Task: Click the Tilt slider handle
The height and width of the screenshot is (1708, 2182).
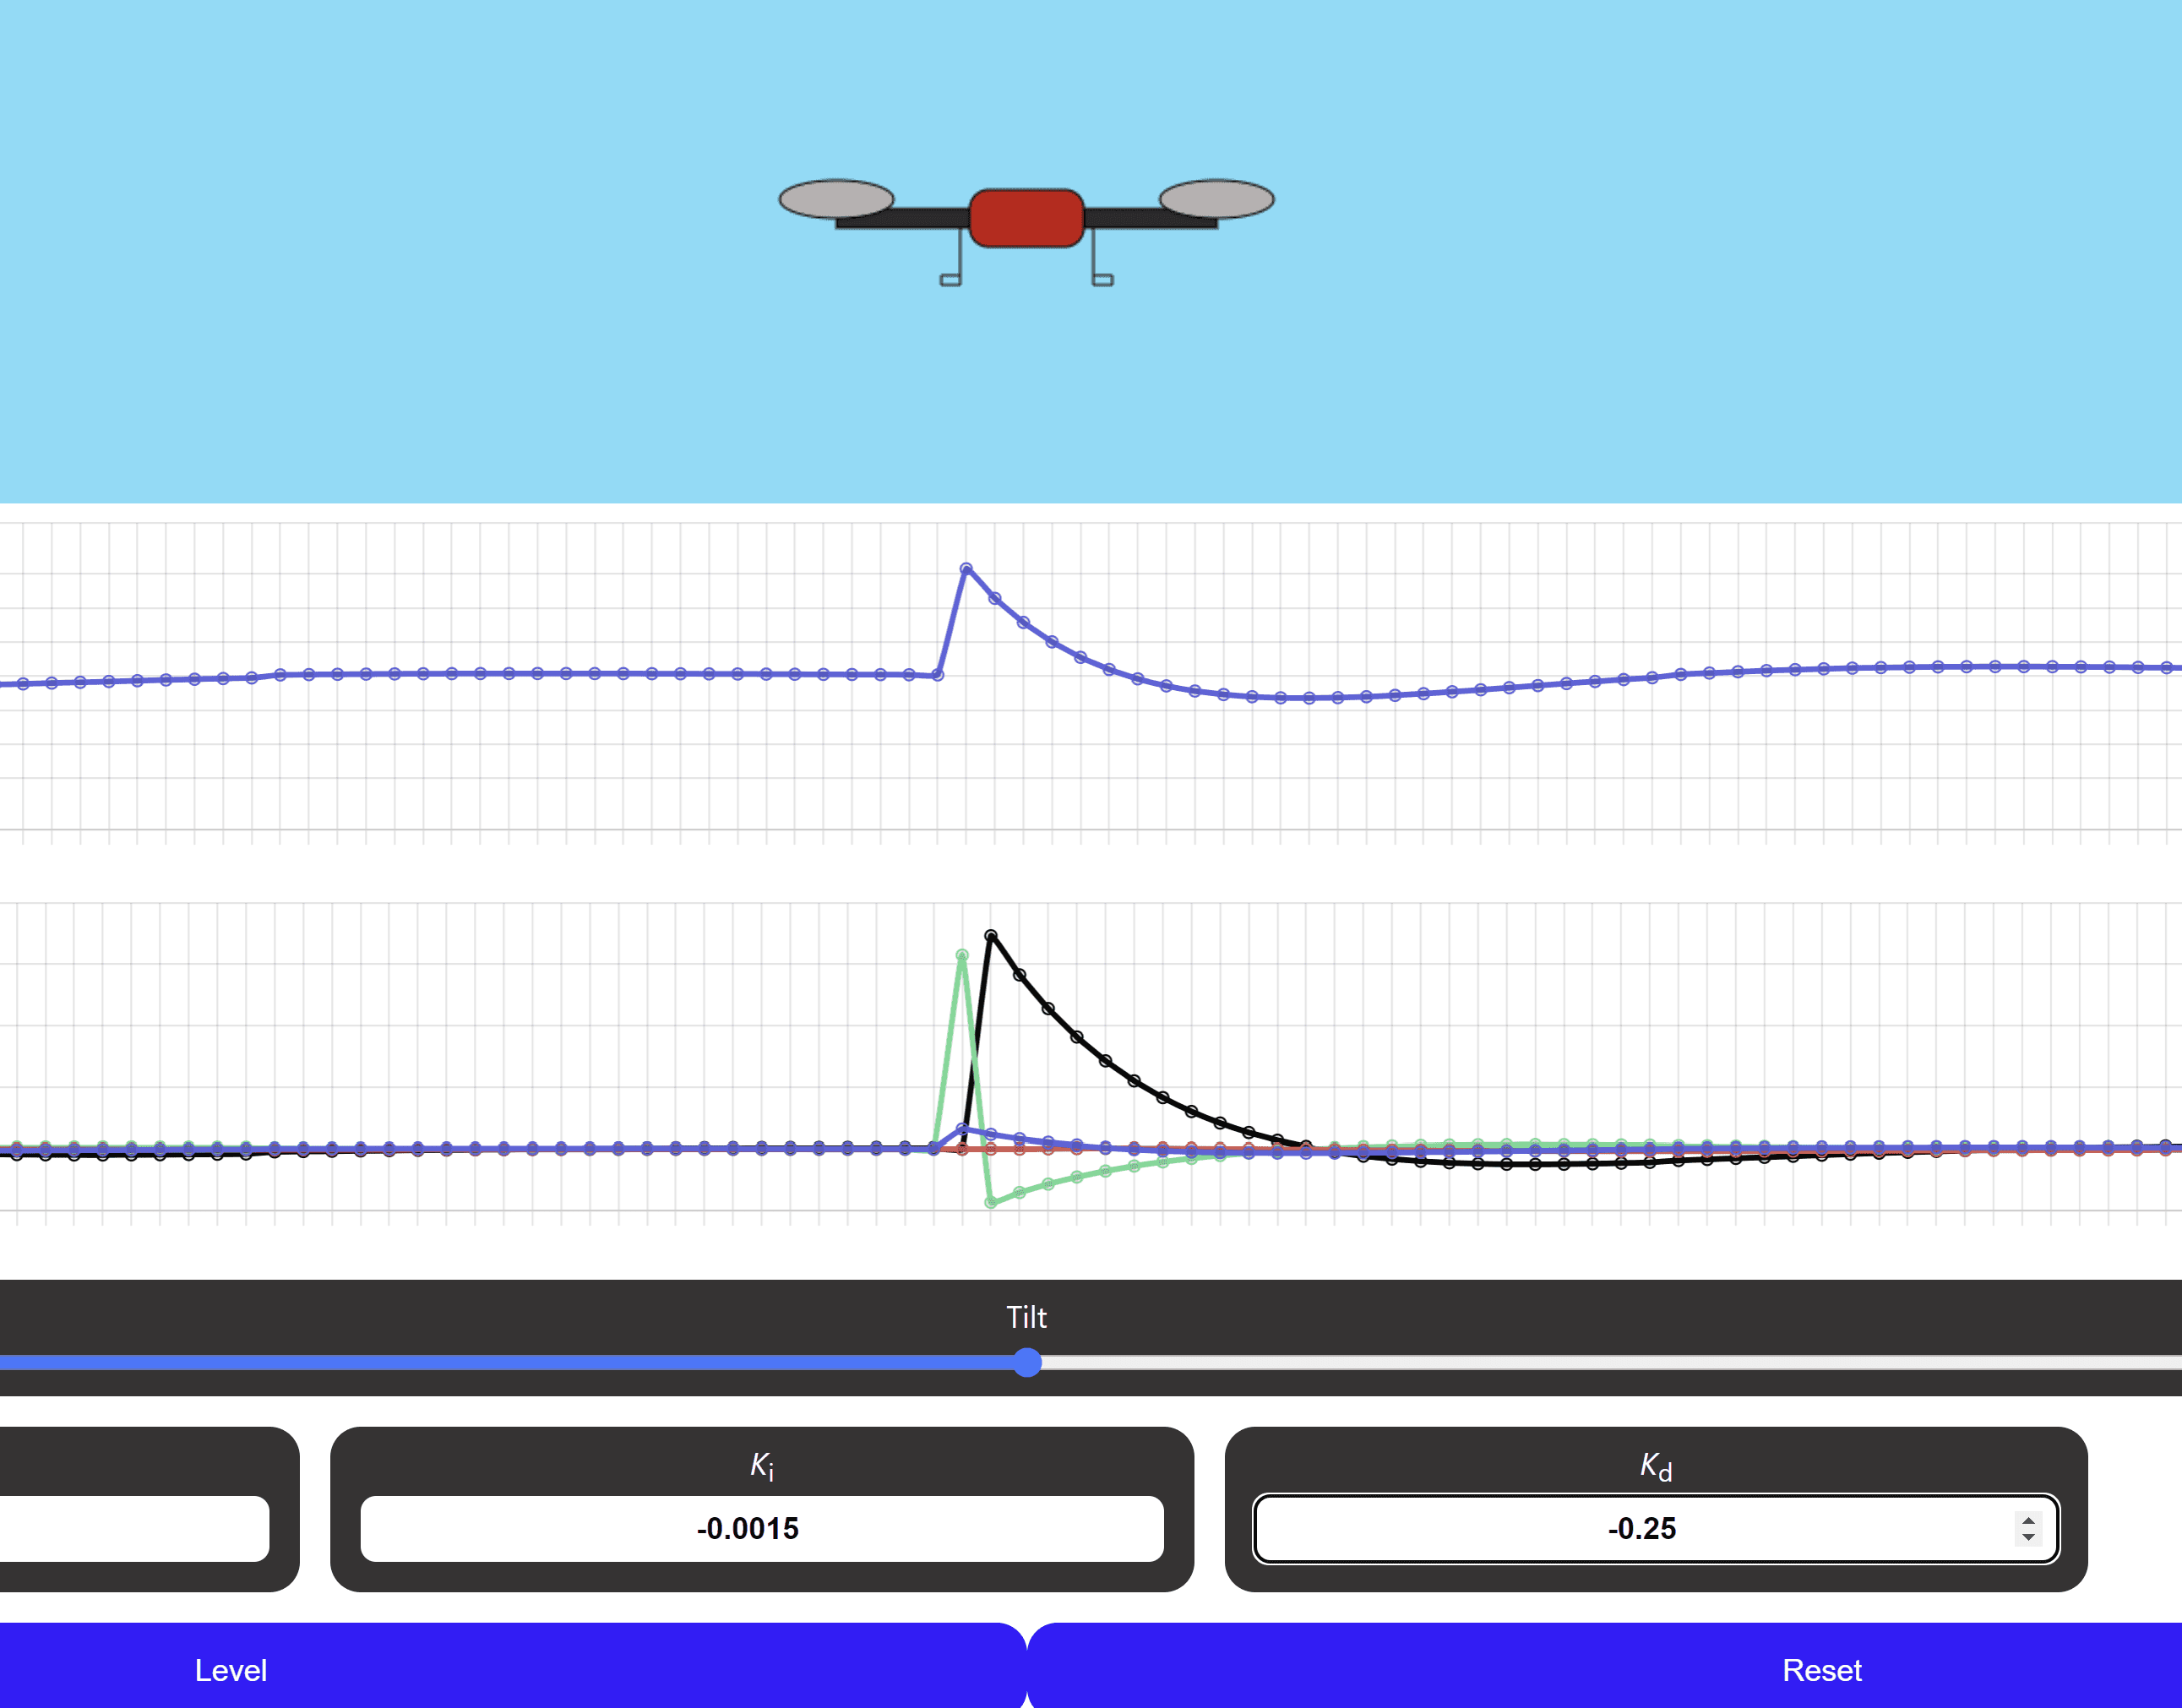Action: click(x=1027, y=1362)
